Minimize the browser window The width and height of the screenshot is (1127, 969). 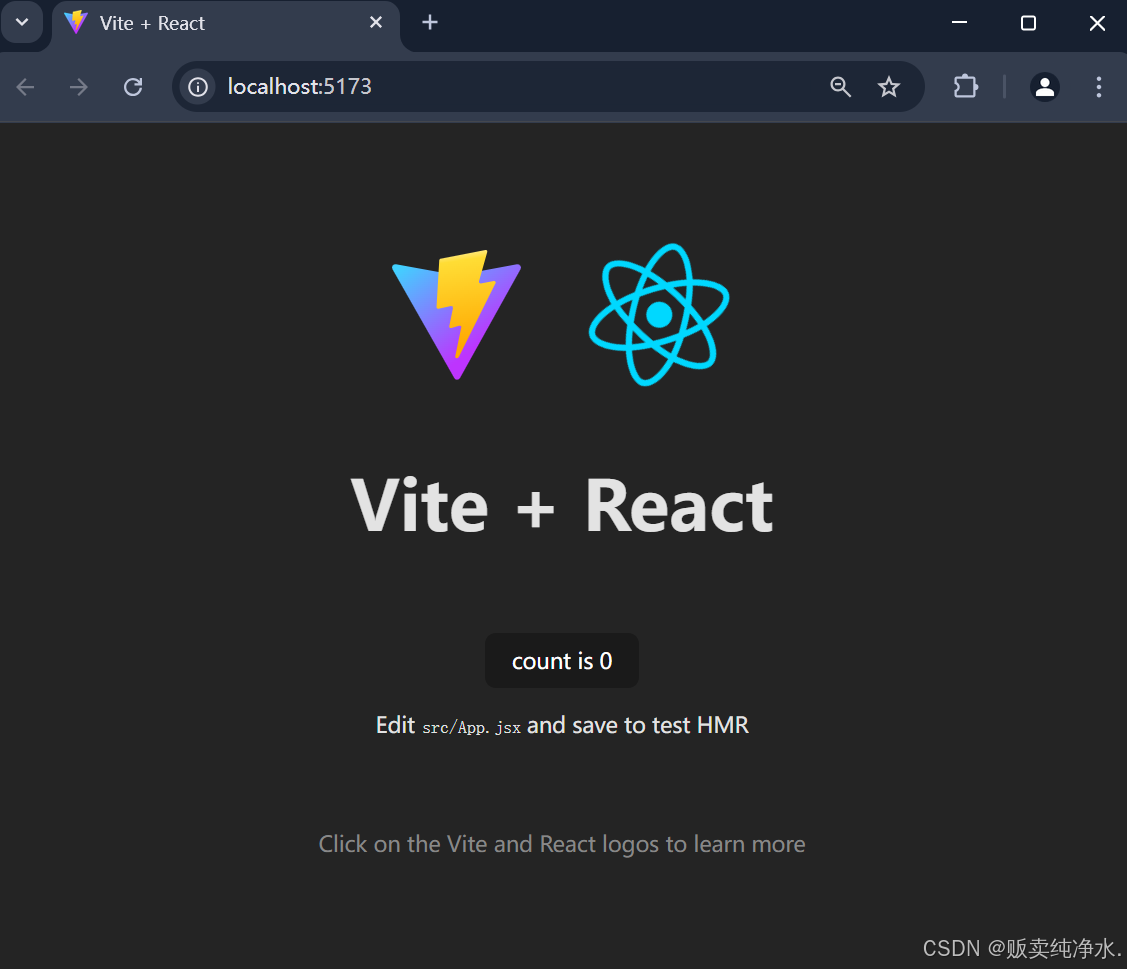[x=960, y=23]
